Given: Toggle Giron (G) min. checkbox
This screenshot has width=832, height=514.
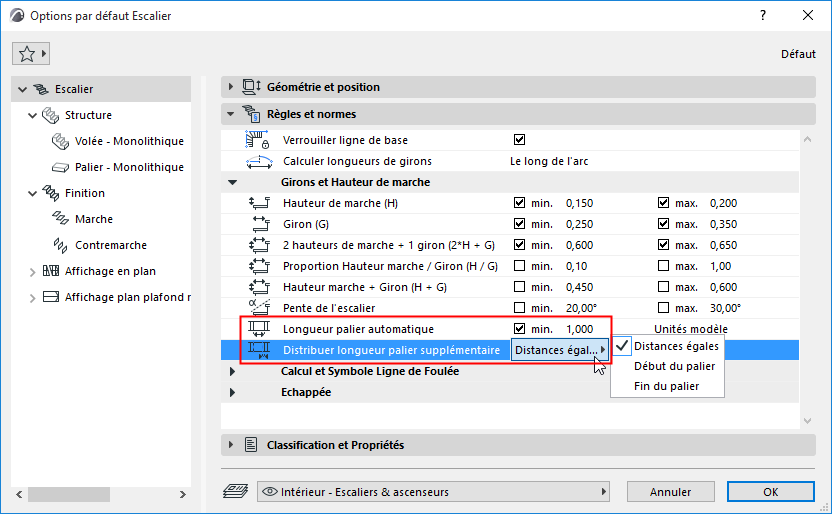Looking at the screenshot, I should click(519, 224).
